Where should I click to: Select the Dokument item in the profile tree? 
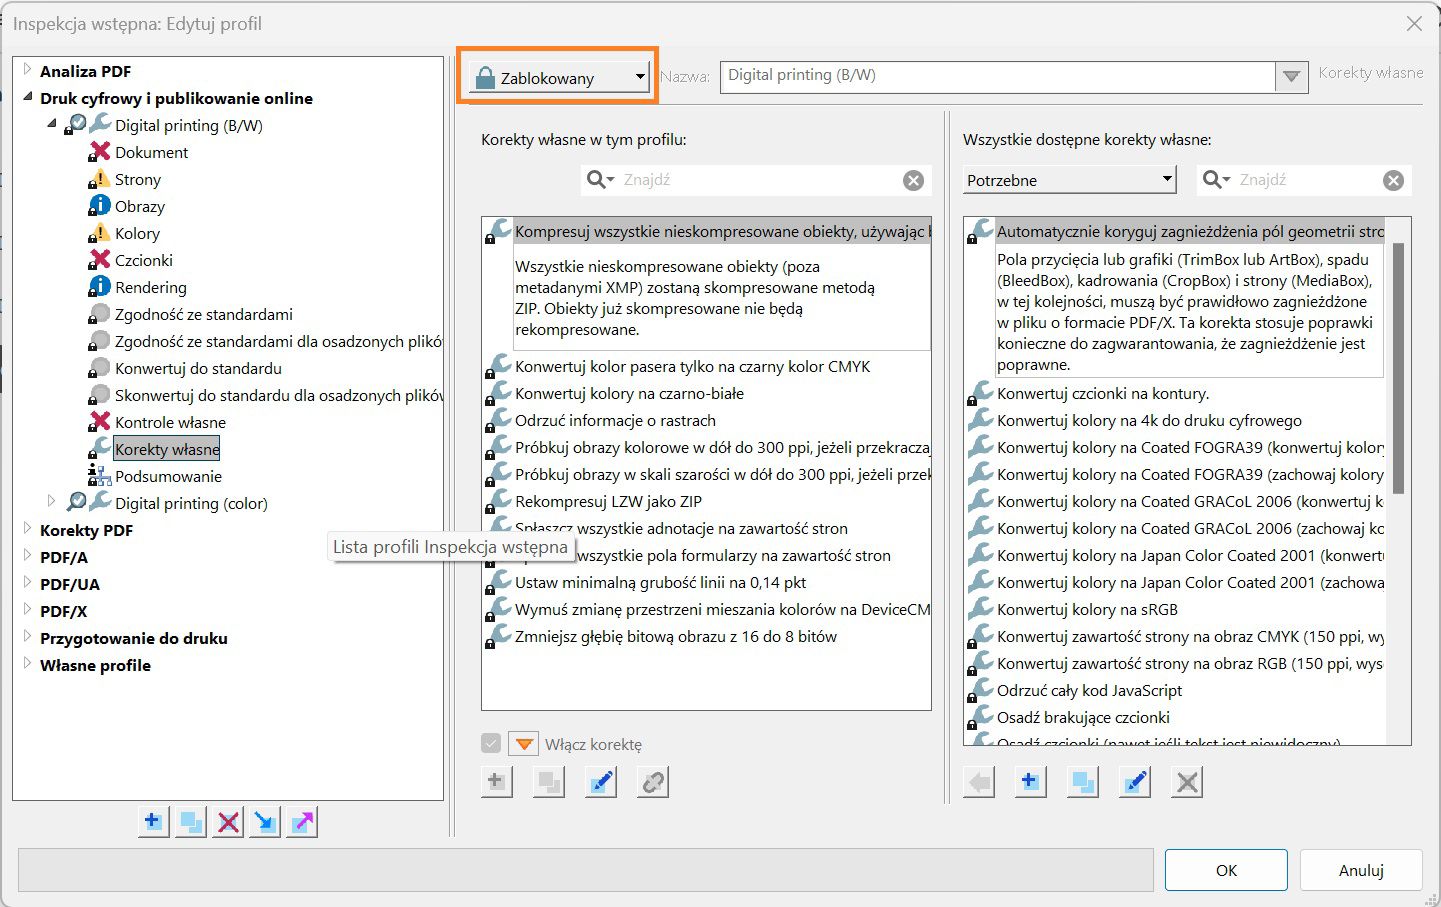pyautogui.click(x=151, y=152)
